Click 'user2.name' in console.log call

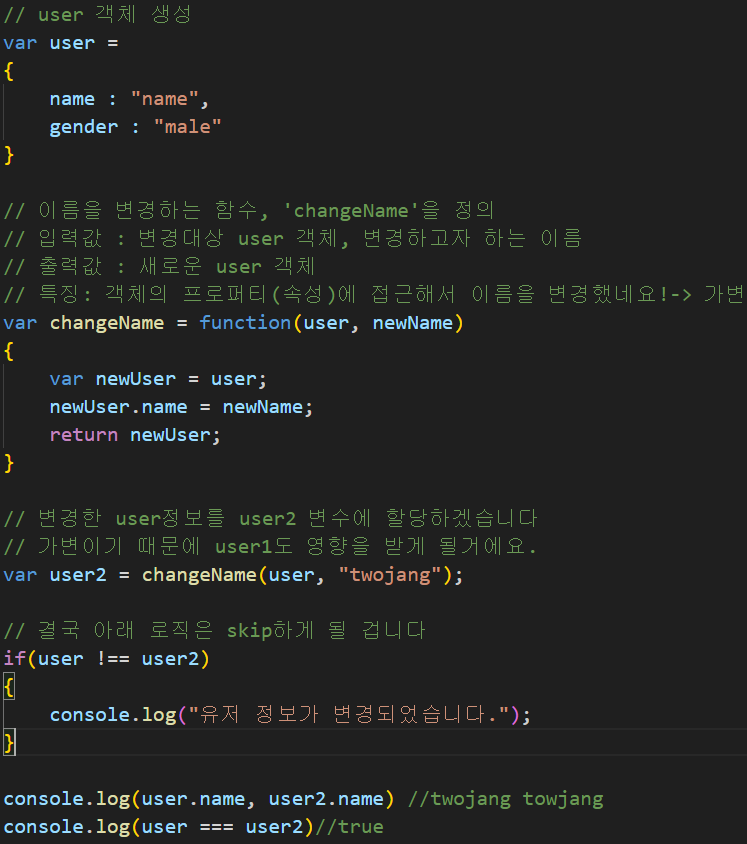[326, 799]
